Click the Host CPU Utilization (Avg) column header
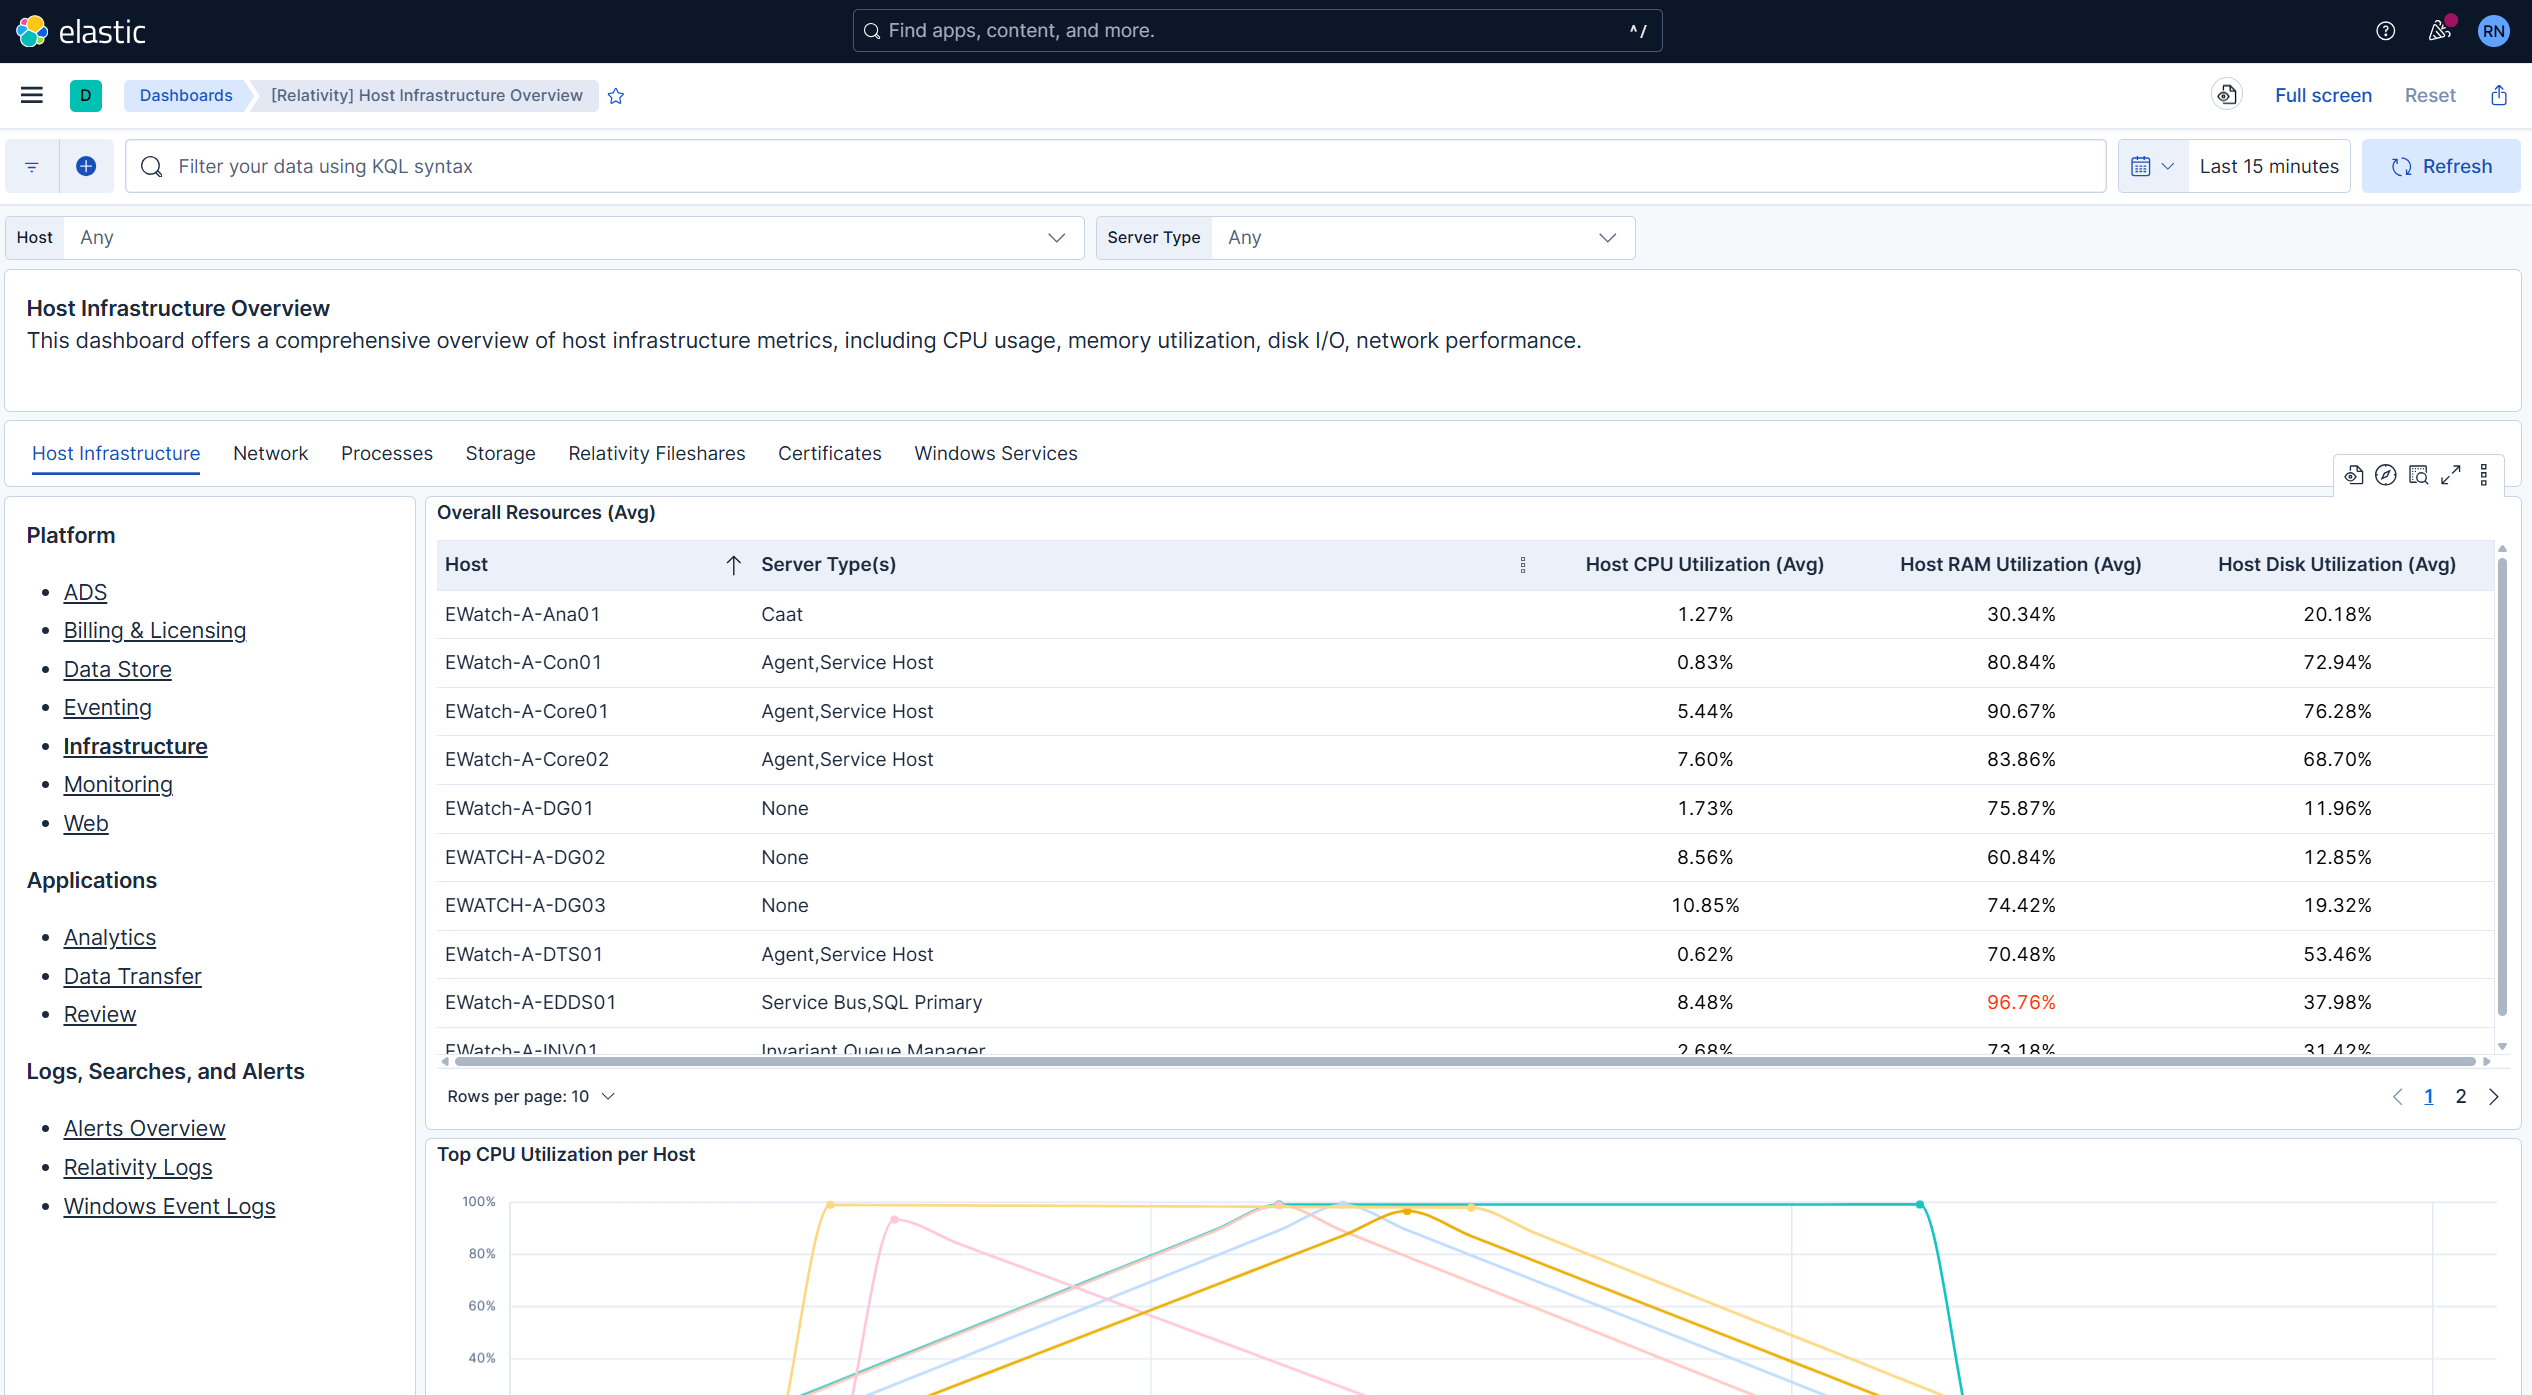This screenshot has width=2532, height=1395. 1705,565
